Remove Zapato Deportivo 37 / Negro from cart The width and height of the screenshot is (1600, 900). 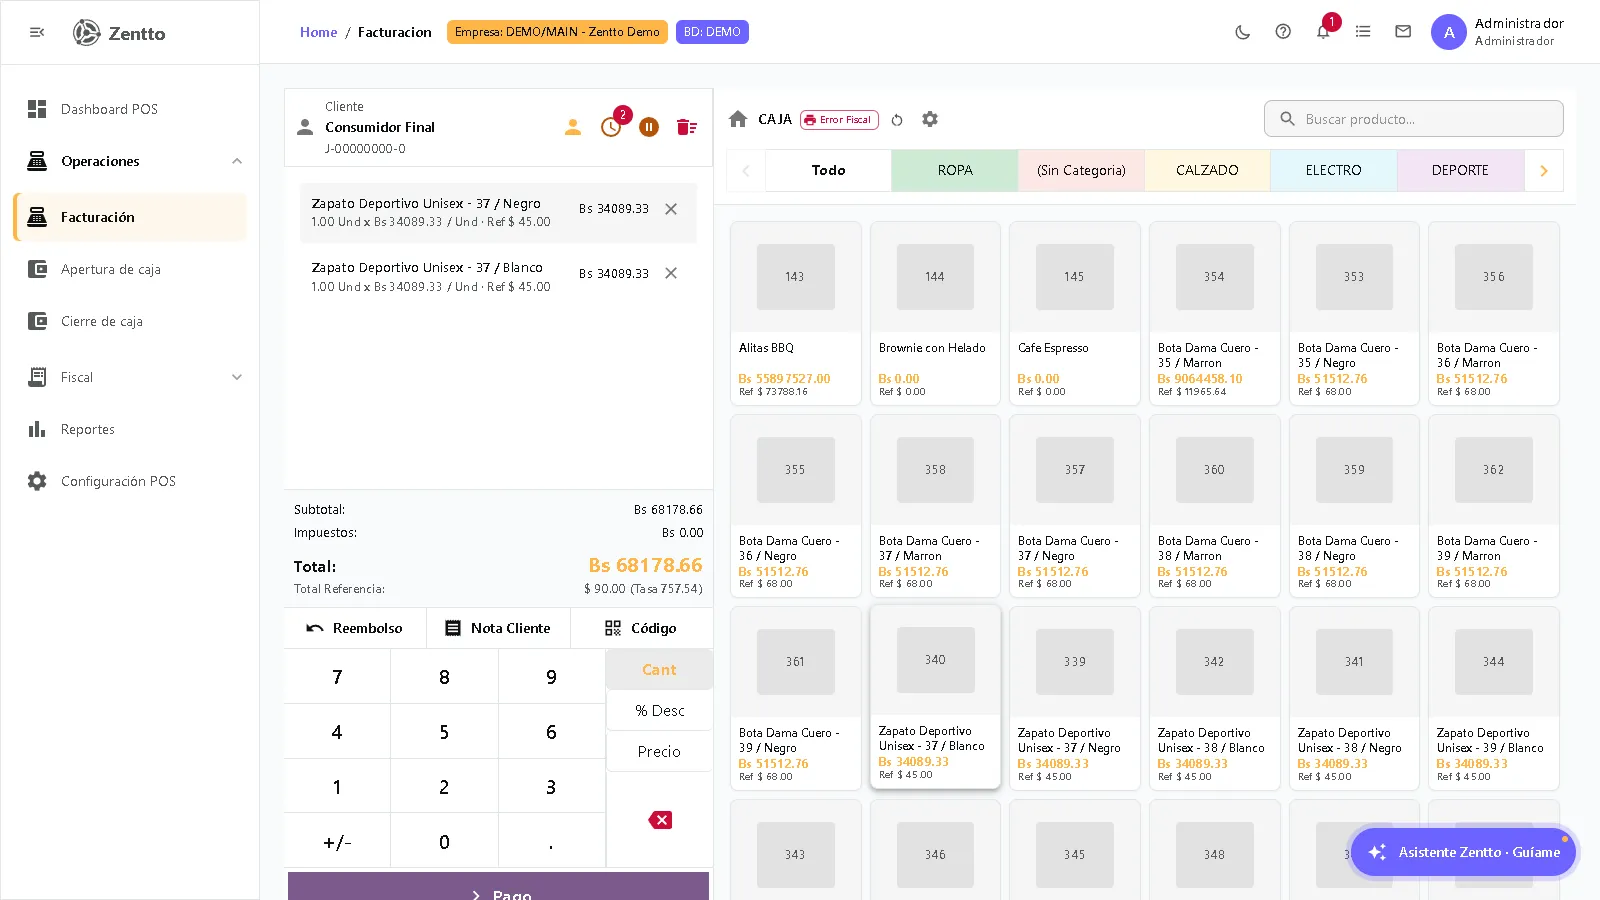(671, 209)
